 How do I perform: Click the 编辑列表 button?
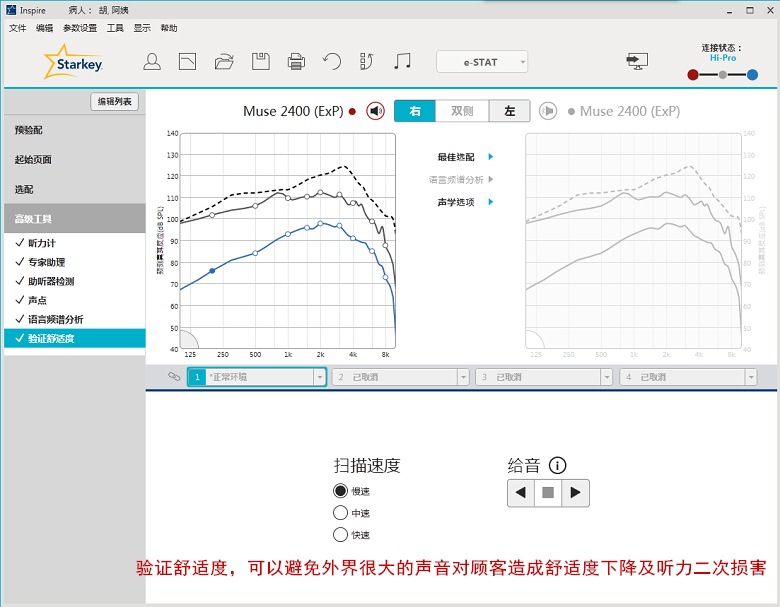pos(114,102)
